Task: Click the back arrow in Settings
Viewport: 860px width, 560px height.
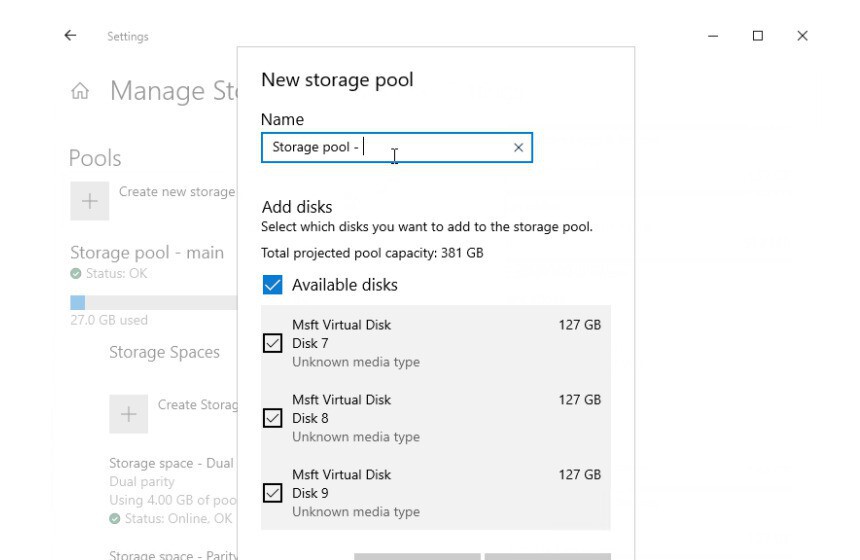Action: (x=70, y=36)
